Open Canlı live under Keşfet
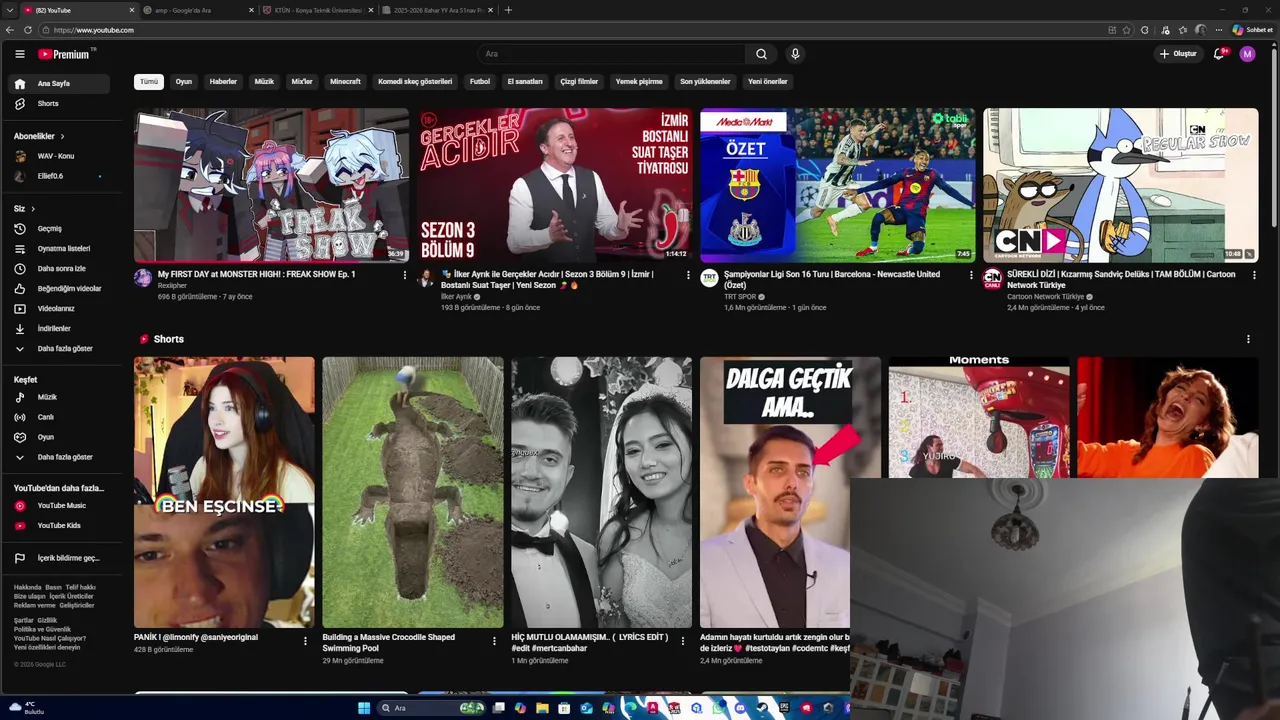 click(61, 417)
